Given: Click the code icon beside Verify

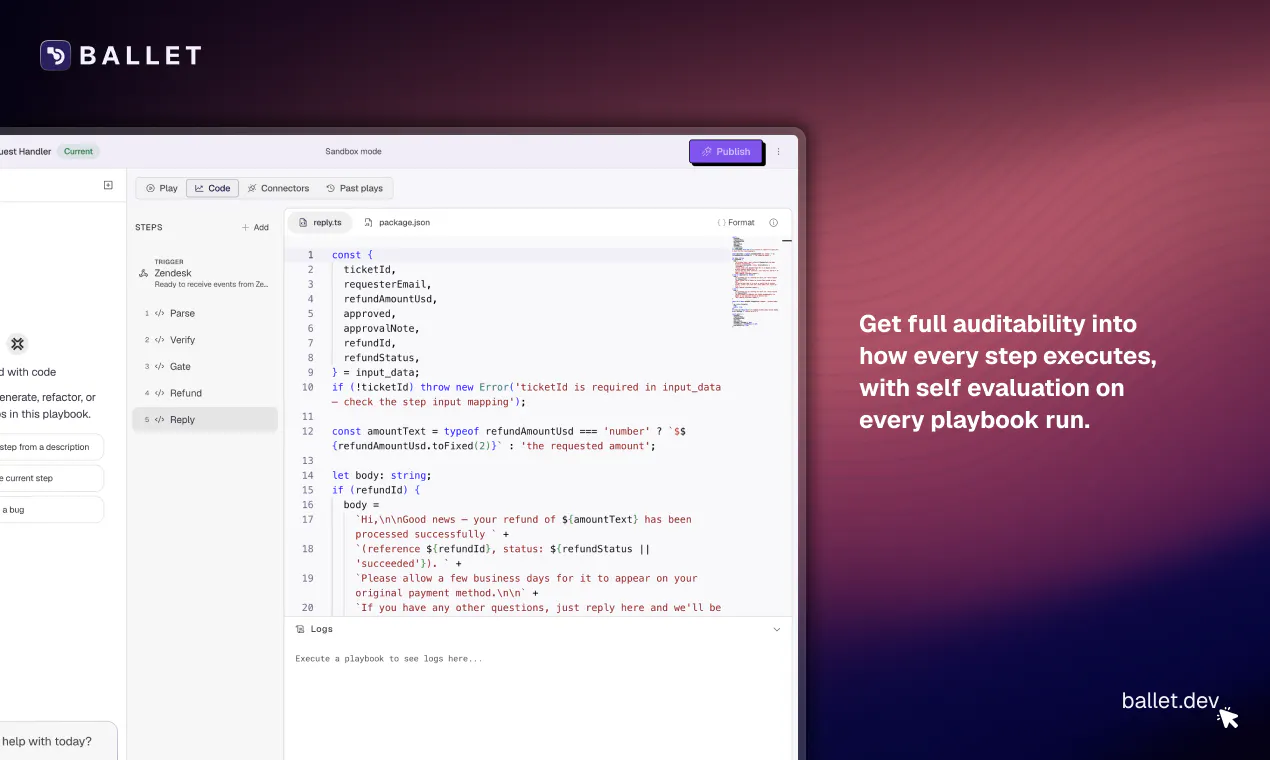Looking at the screenshot, I should click(159, 340).
